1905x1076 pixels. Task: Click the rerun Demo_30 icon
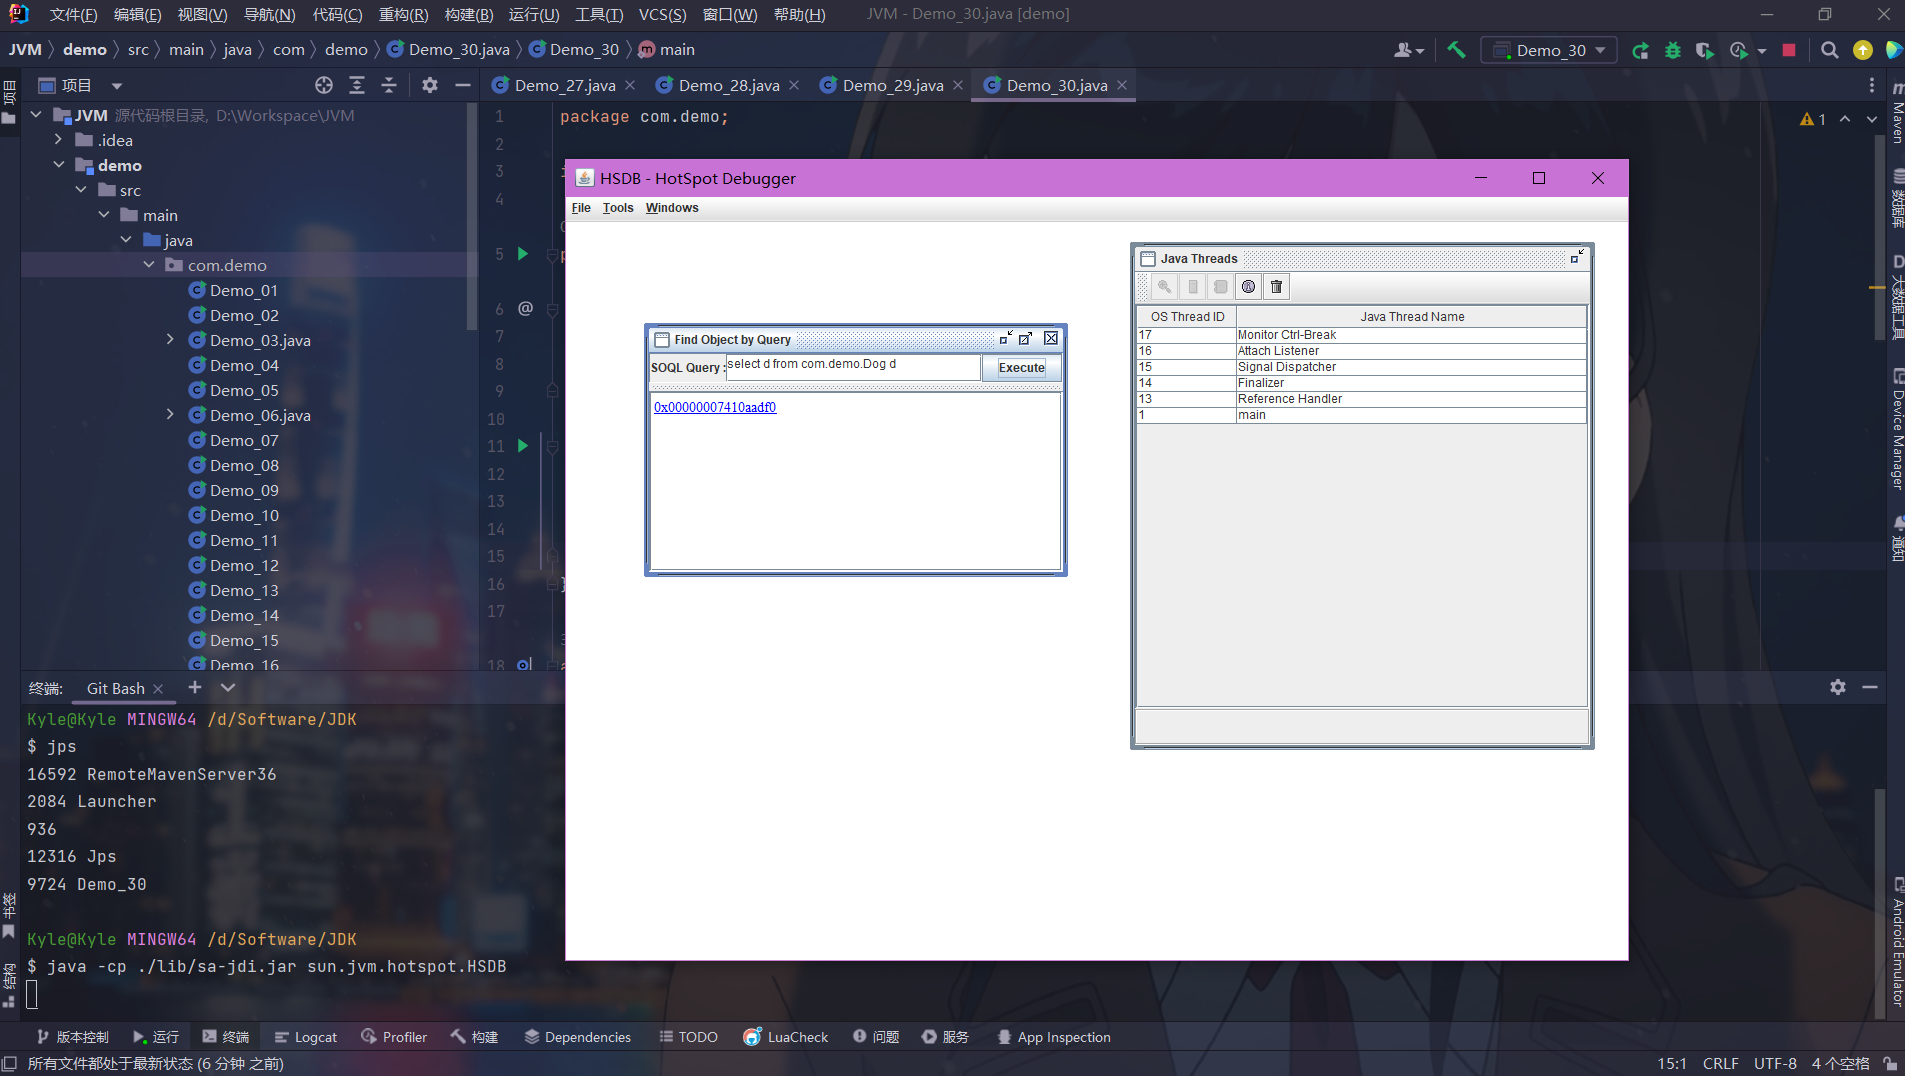[1640, 50]
